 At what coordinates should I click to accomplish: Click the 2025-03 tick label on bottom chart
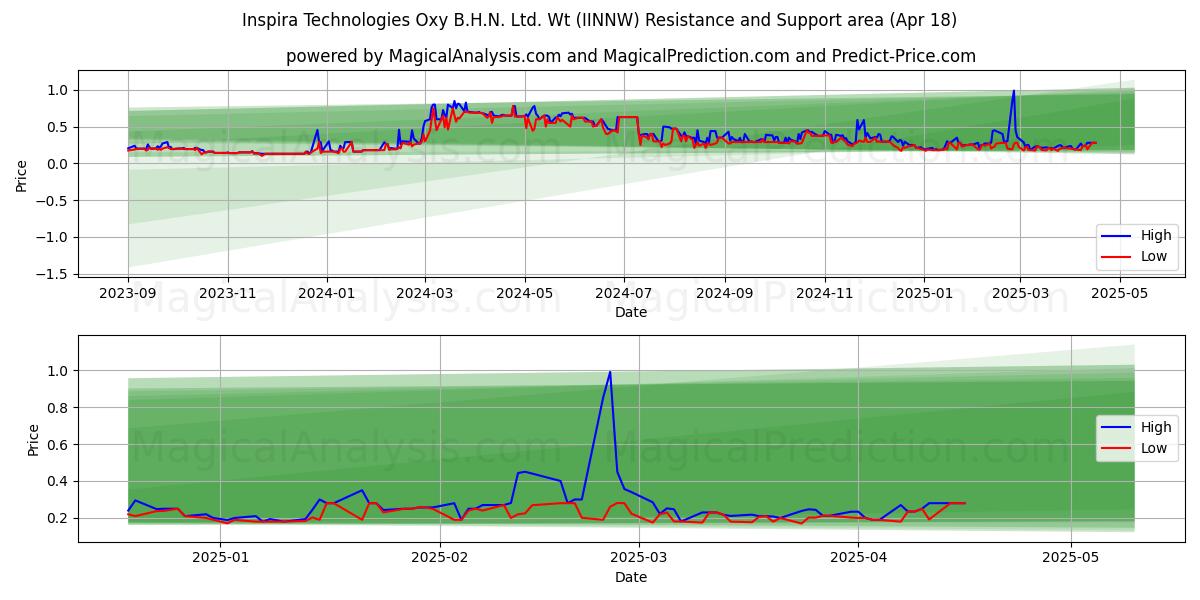coord(639,559)
